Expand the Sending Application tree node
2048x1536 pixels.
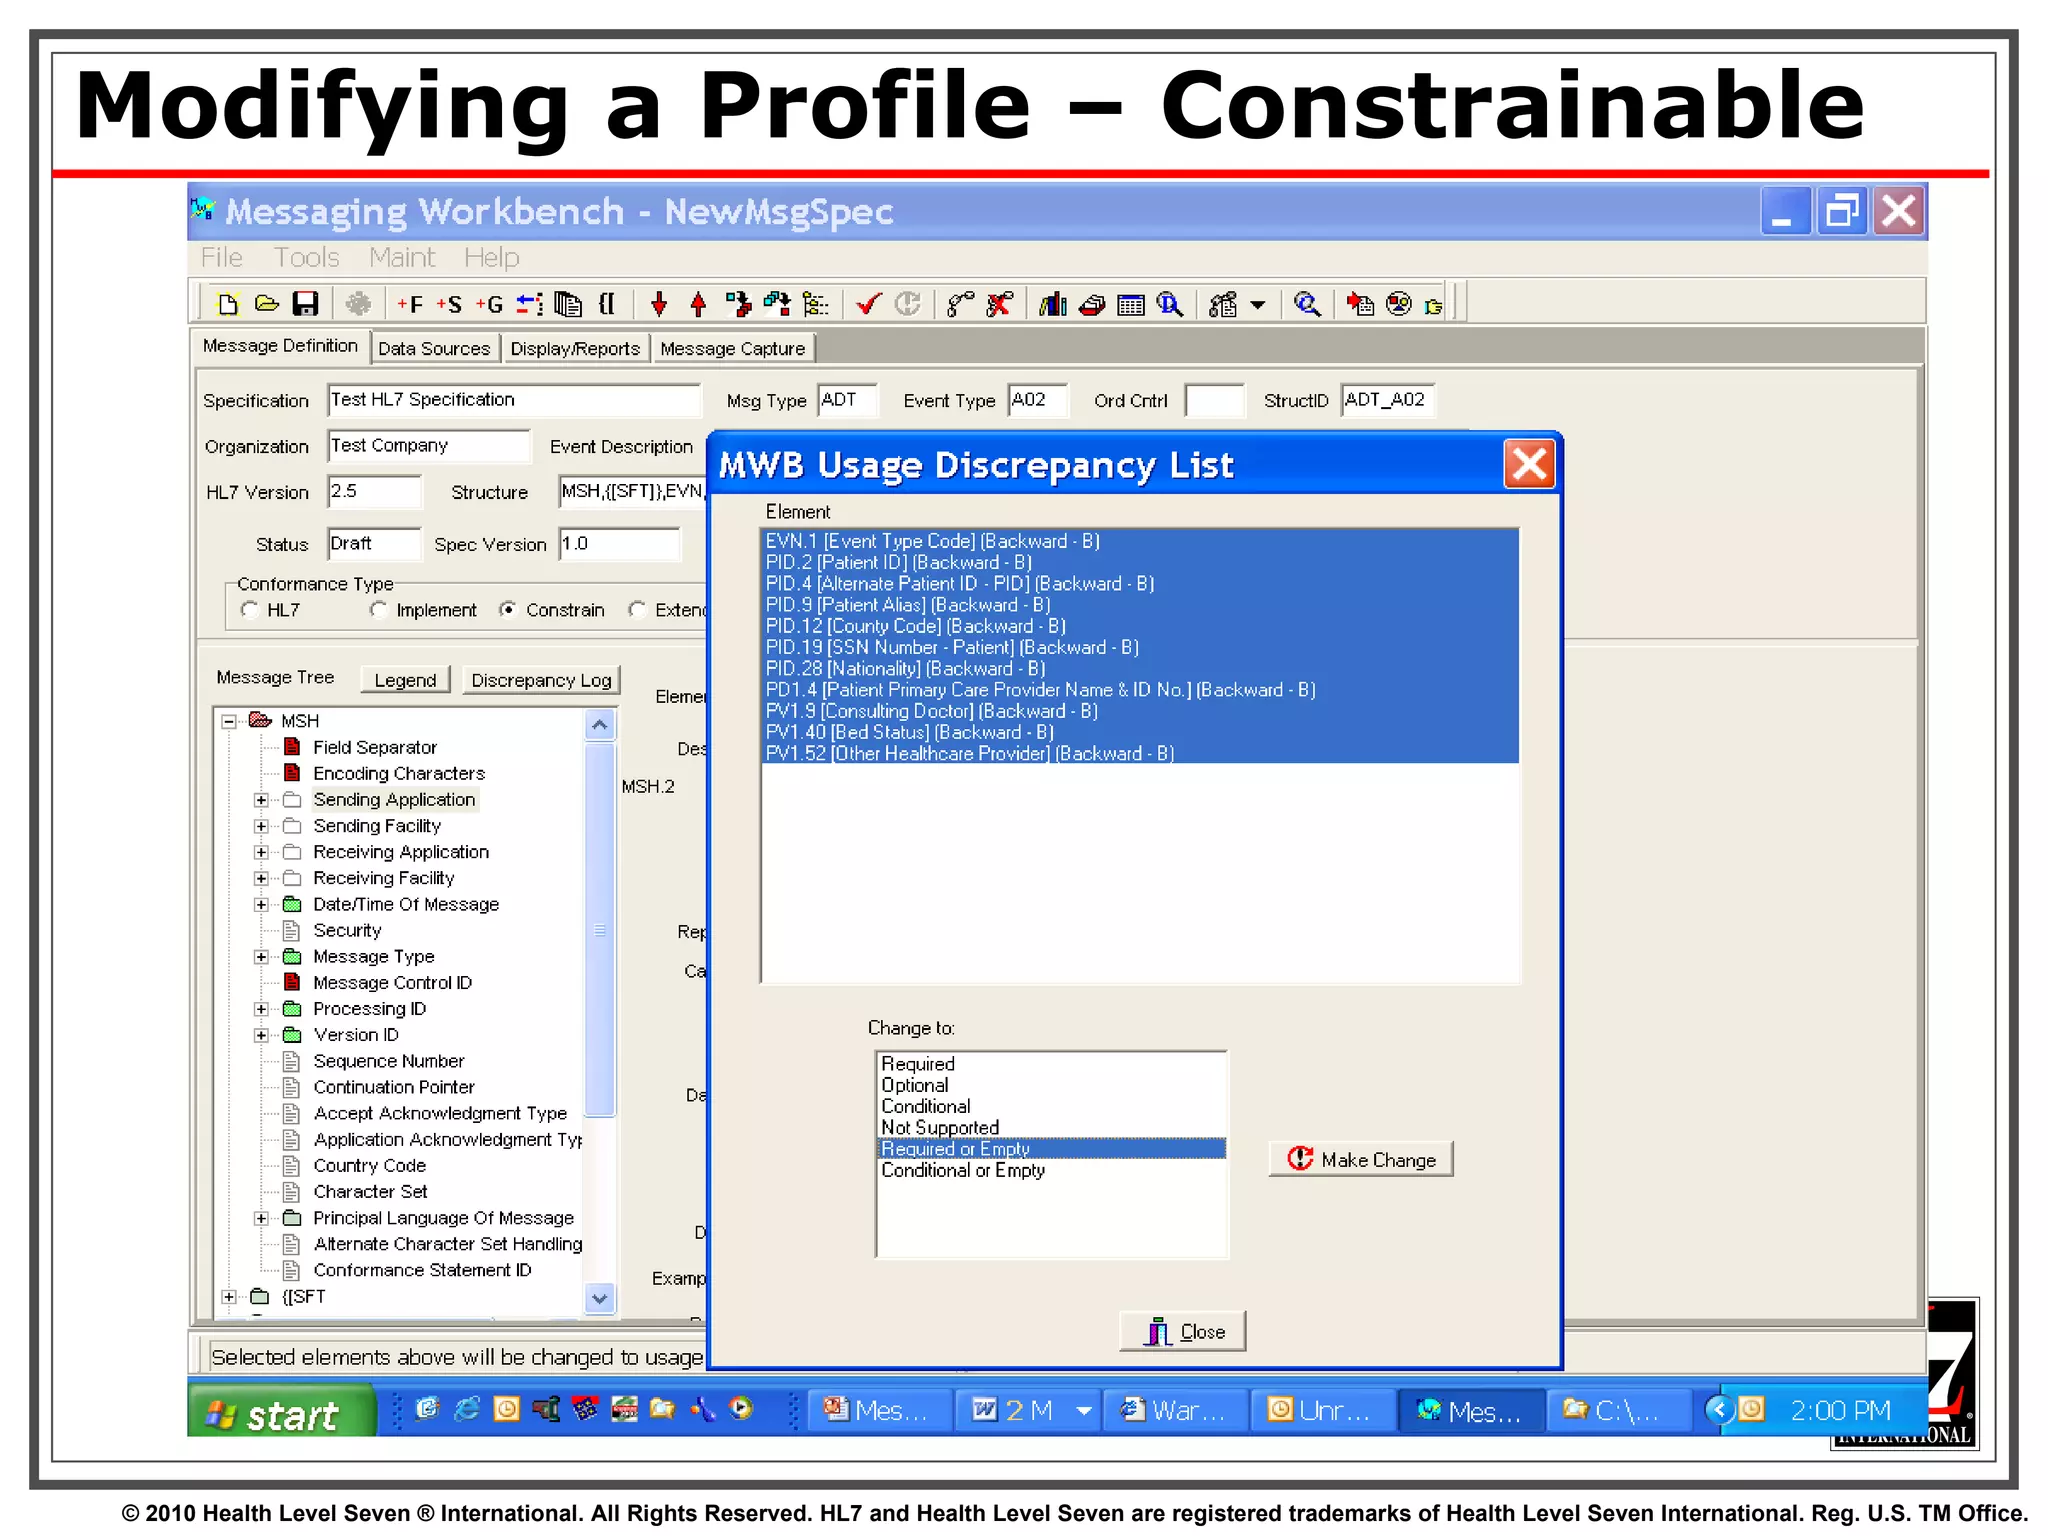tap(261, 800)
